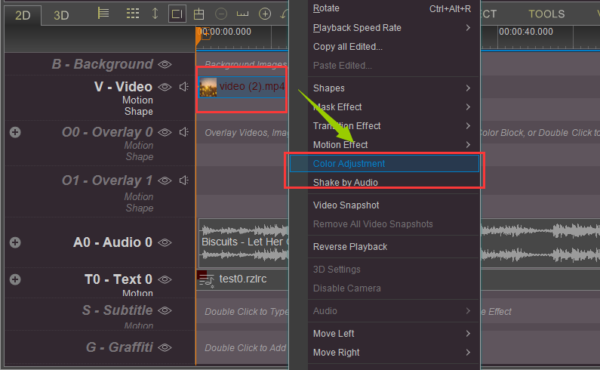Add sub-track using plus on Overlay 0 row
Viewport: 600px width, 370px height.
pos(15,132)
